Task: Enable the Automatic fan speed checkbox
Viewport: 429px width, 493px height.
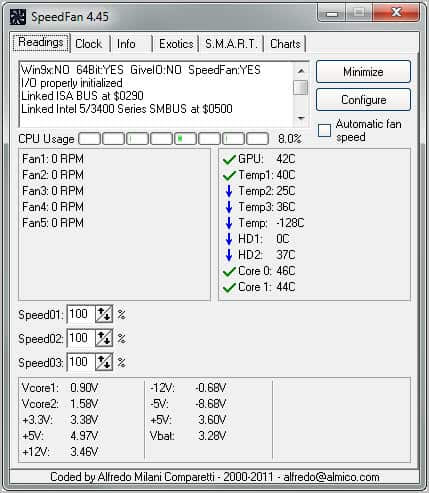Action: [x=324, y=130]
